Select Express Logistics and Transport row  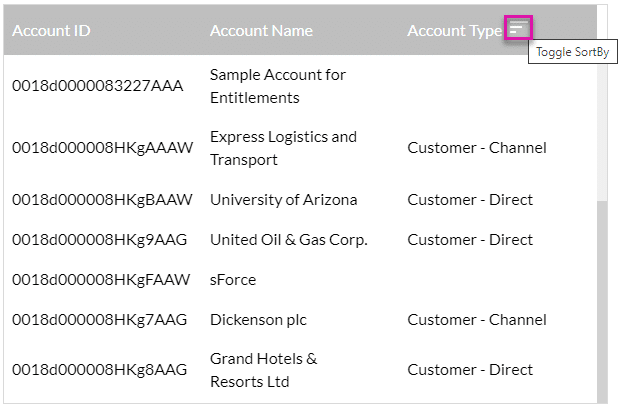pos(301,148)
